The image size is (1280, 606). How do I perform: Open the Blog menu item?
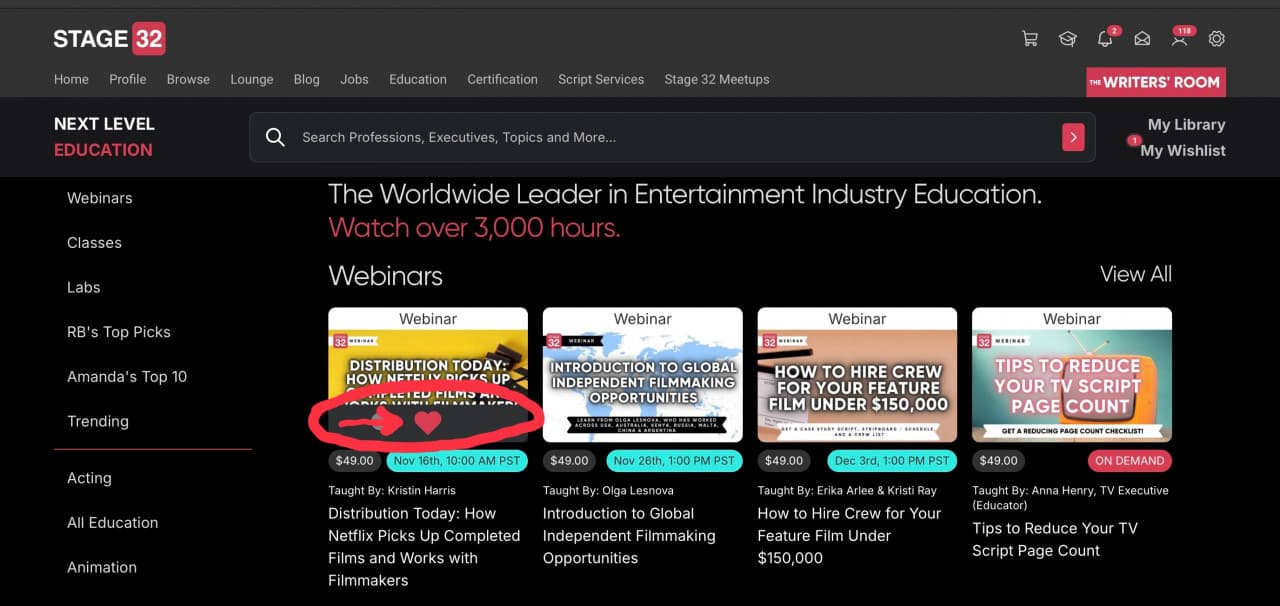coord(307,79)
